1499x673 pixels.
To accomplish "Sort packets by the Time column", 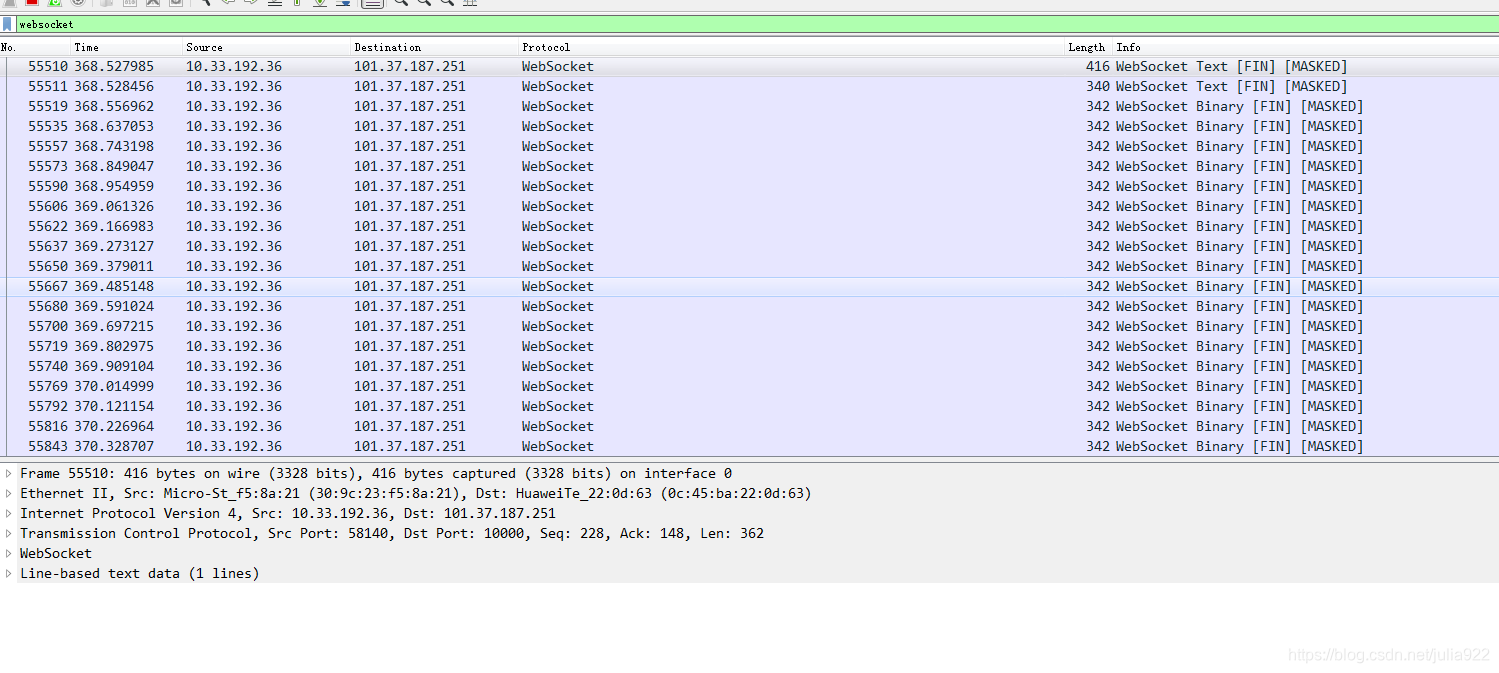I will (87, 47).
